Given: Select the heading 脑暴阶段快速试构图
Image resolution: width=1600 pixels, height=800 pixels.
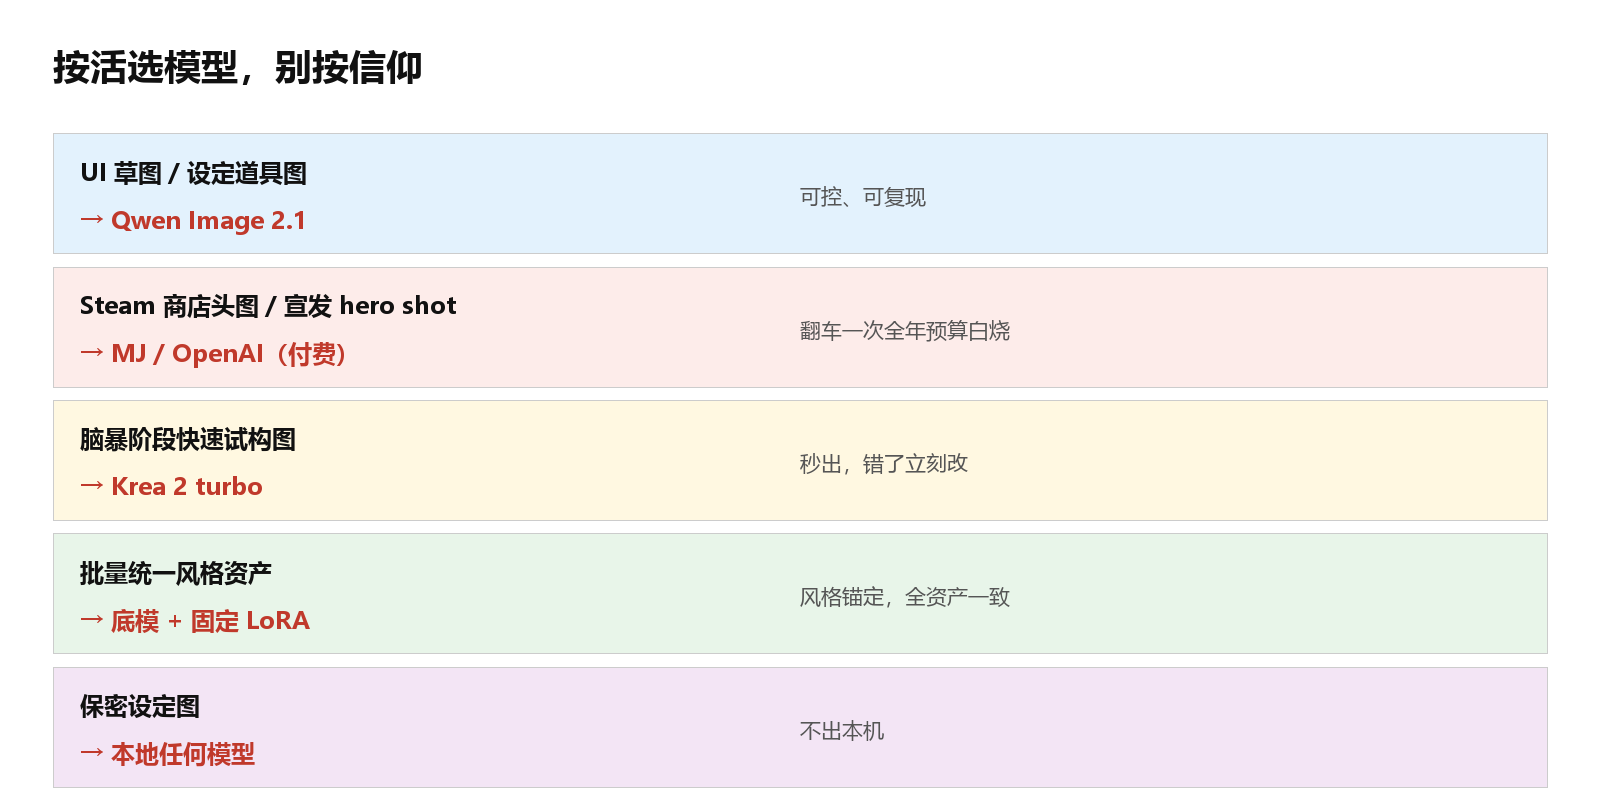Looking at the screenshot, I should pyautogui.click(x=188, y=440).
